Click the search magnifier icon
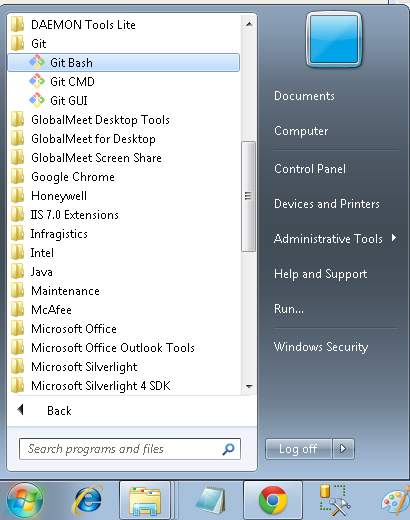Image resolution: width=410 pixels, height=520 pixels. coord(228,449)
